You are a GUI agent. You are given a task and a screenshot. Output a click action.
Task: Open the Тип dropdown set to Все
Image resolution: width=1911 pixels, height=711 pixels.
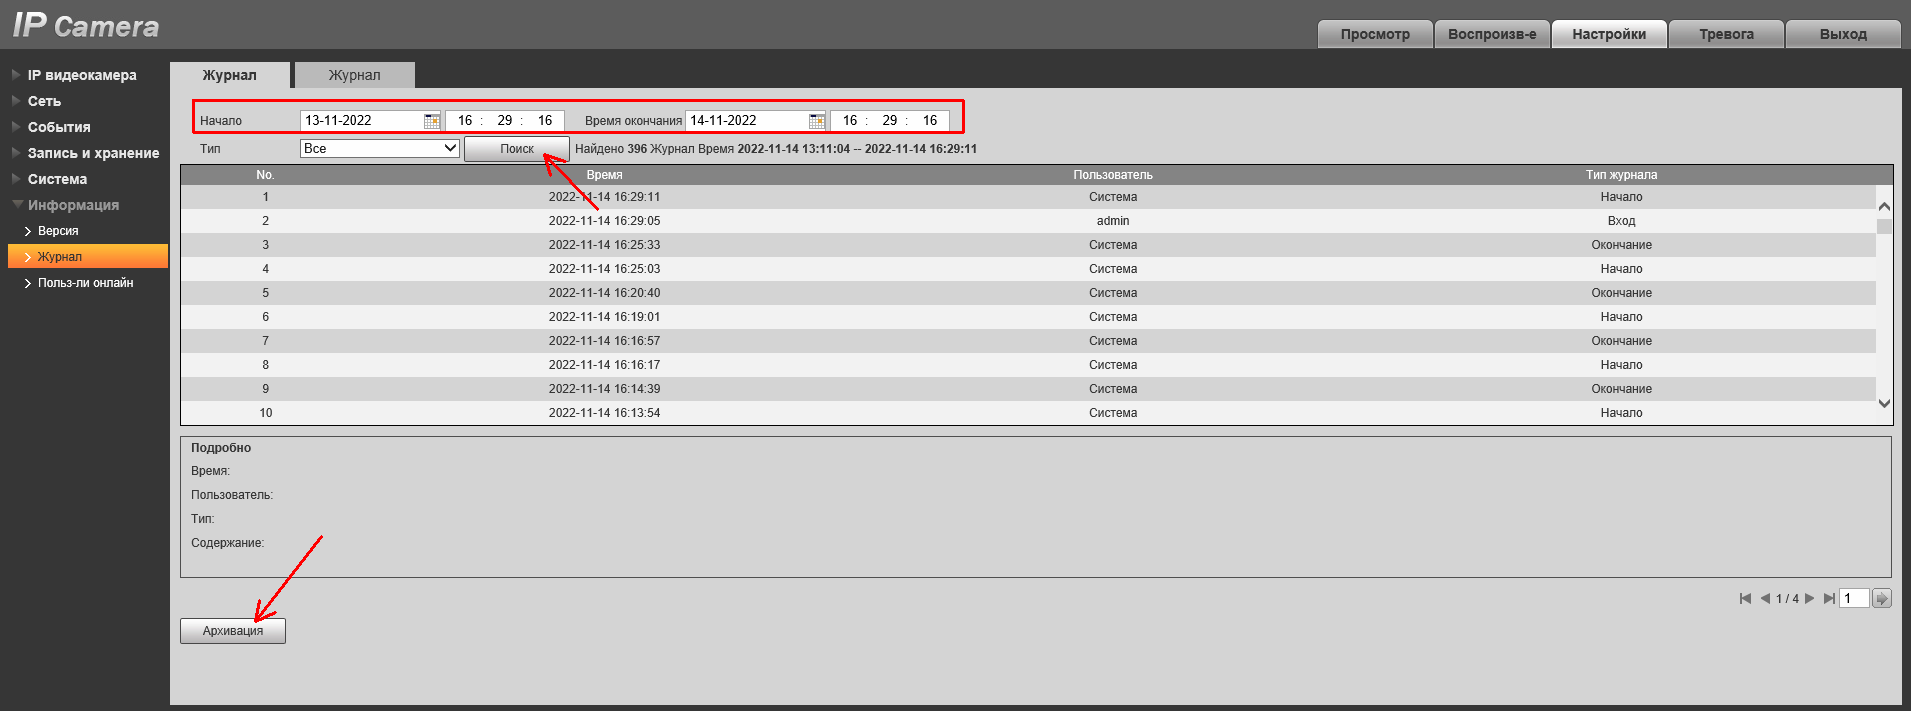coord(380,148)
